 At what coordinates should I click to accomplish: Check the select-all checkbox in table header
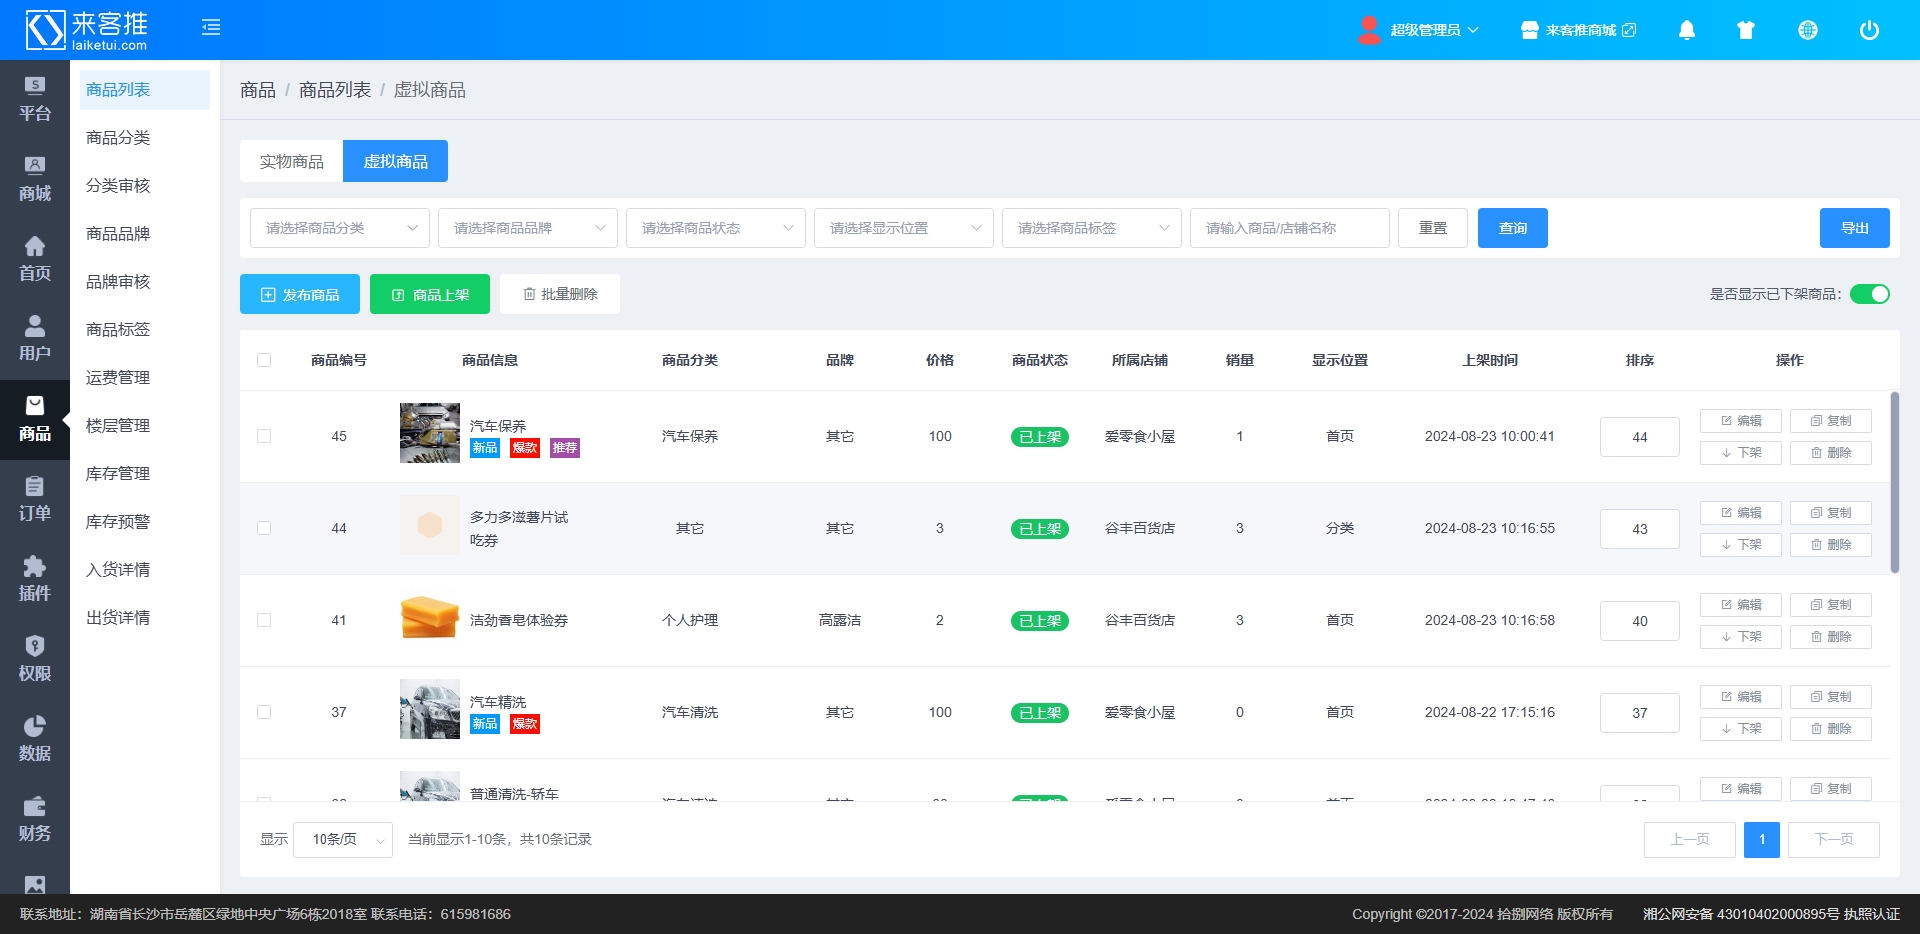click(264, 360)
